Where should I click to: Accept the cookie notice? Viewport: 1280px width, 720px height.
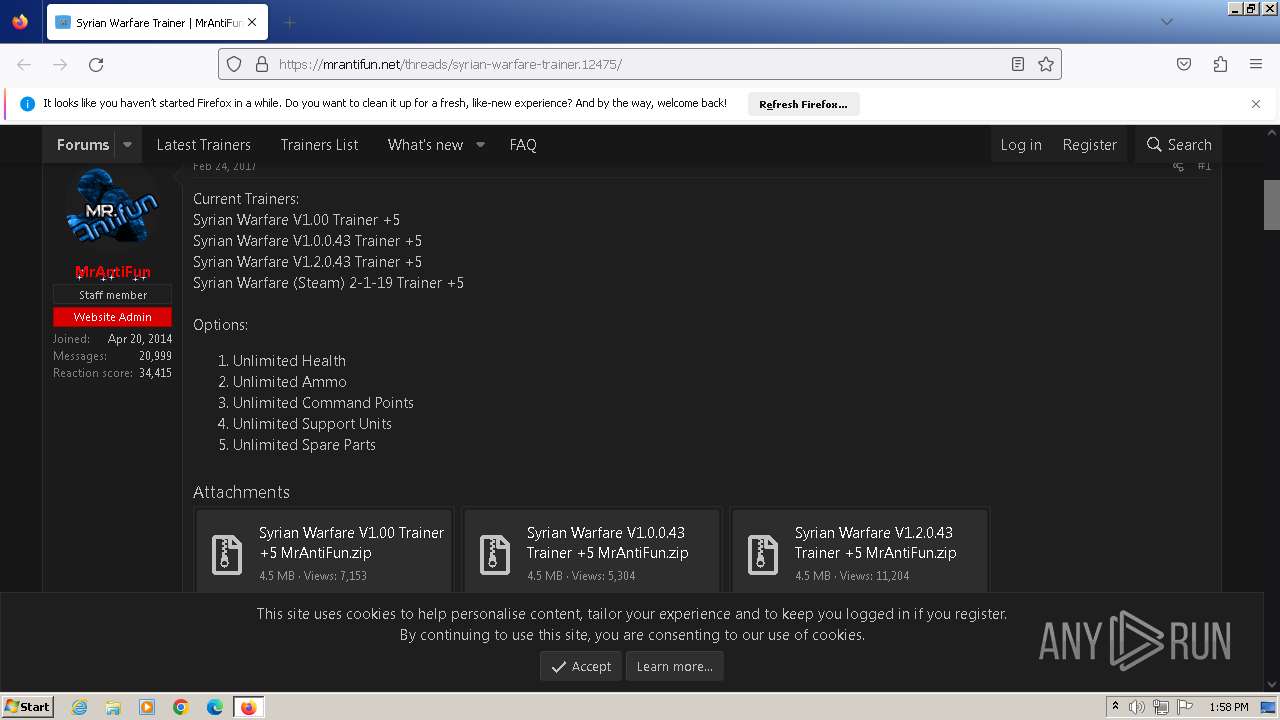tap(581, 666)
